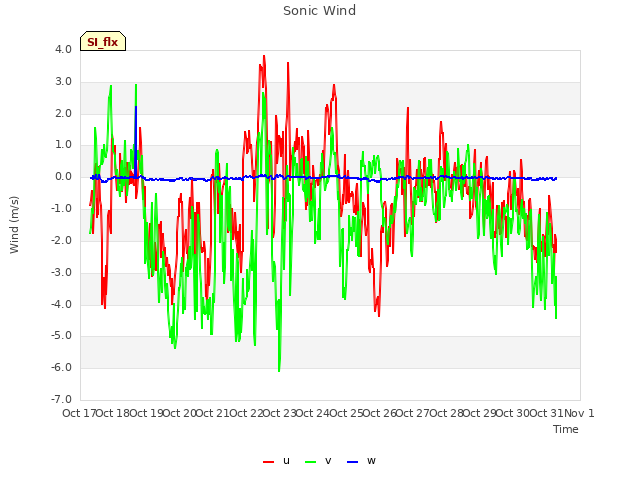Click the Oct 26 x-axis tick label
The height and width of the screenshot is (480, 640).
point(380,413)
